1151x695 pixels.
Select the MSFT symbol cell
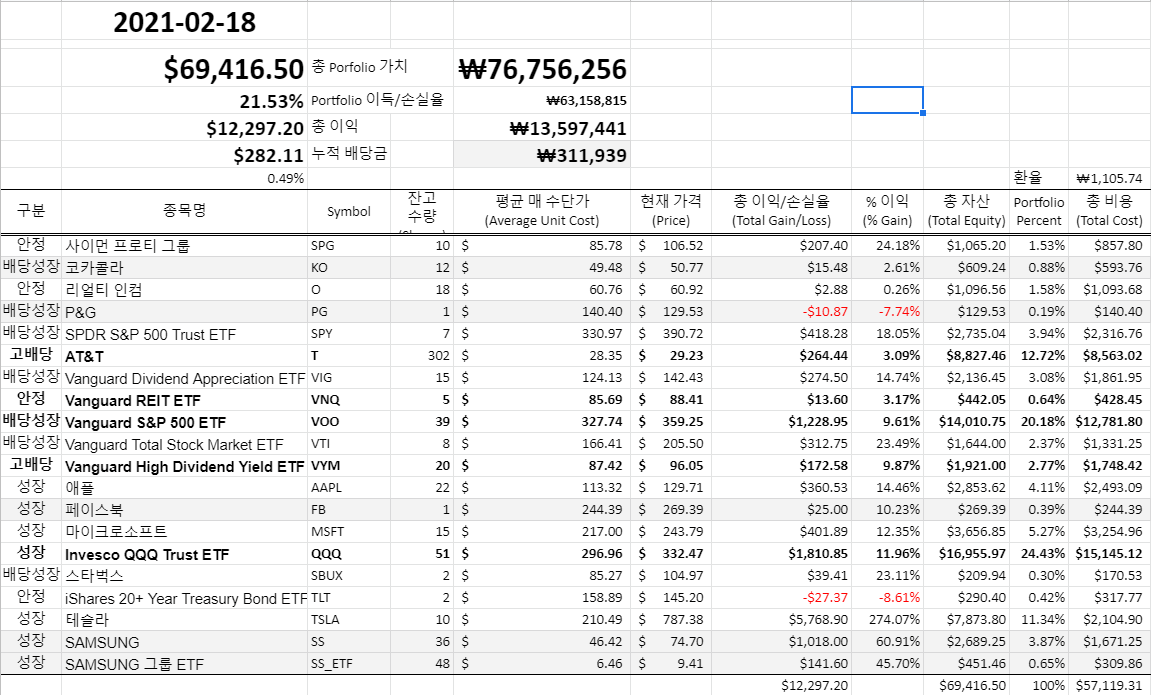[349, 531]
